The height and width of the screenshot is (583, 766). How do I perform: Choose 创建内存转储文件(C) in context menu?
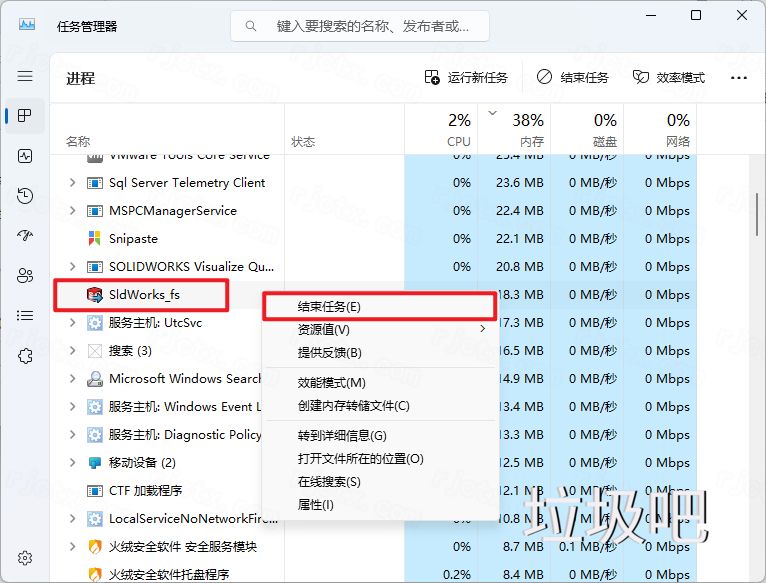pyautogui.click(x=380, y=406)
